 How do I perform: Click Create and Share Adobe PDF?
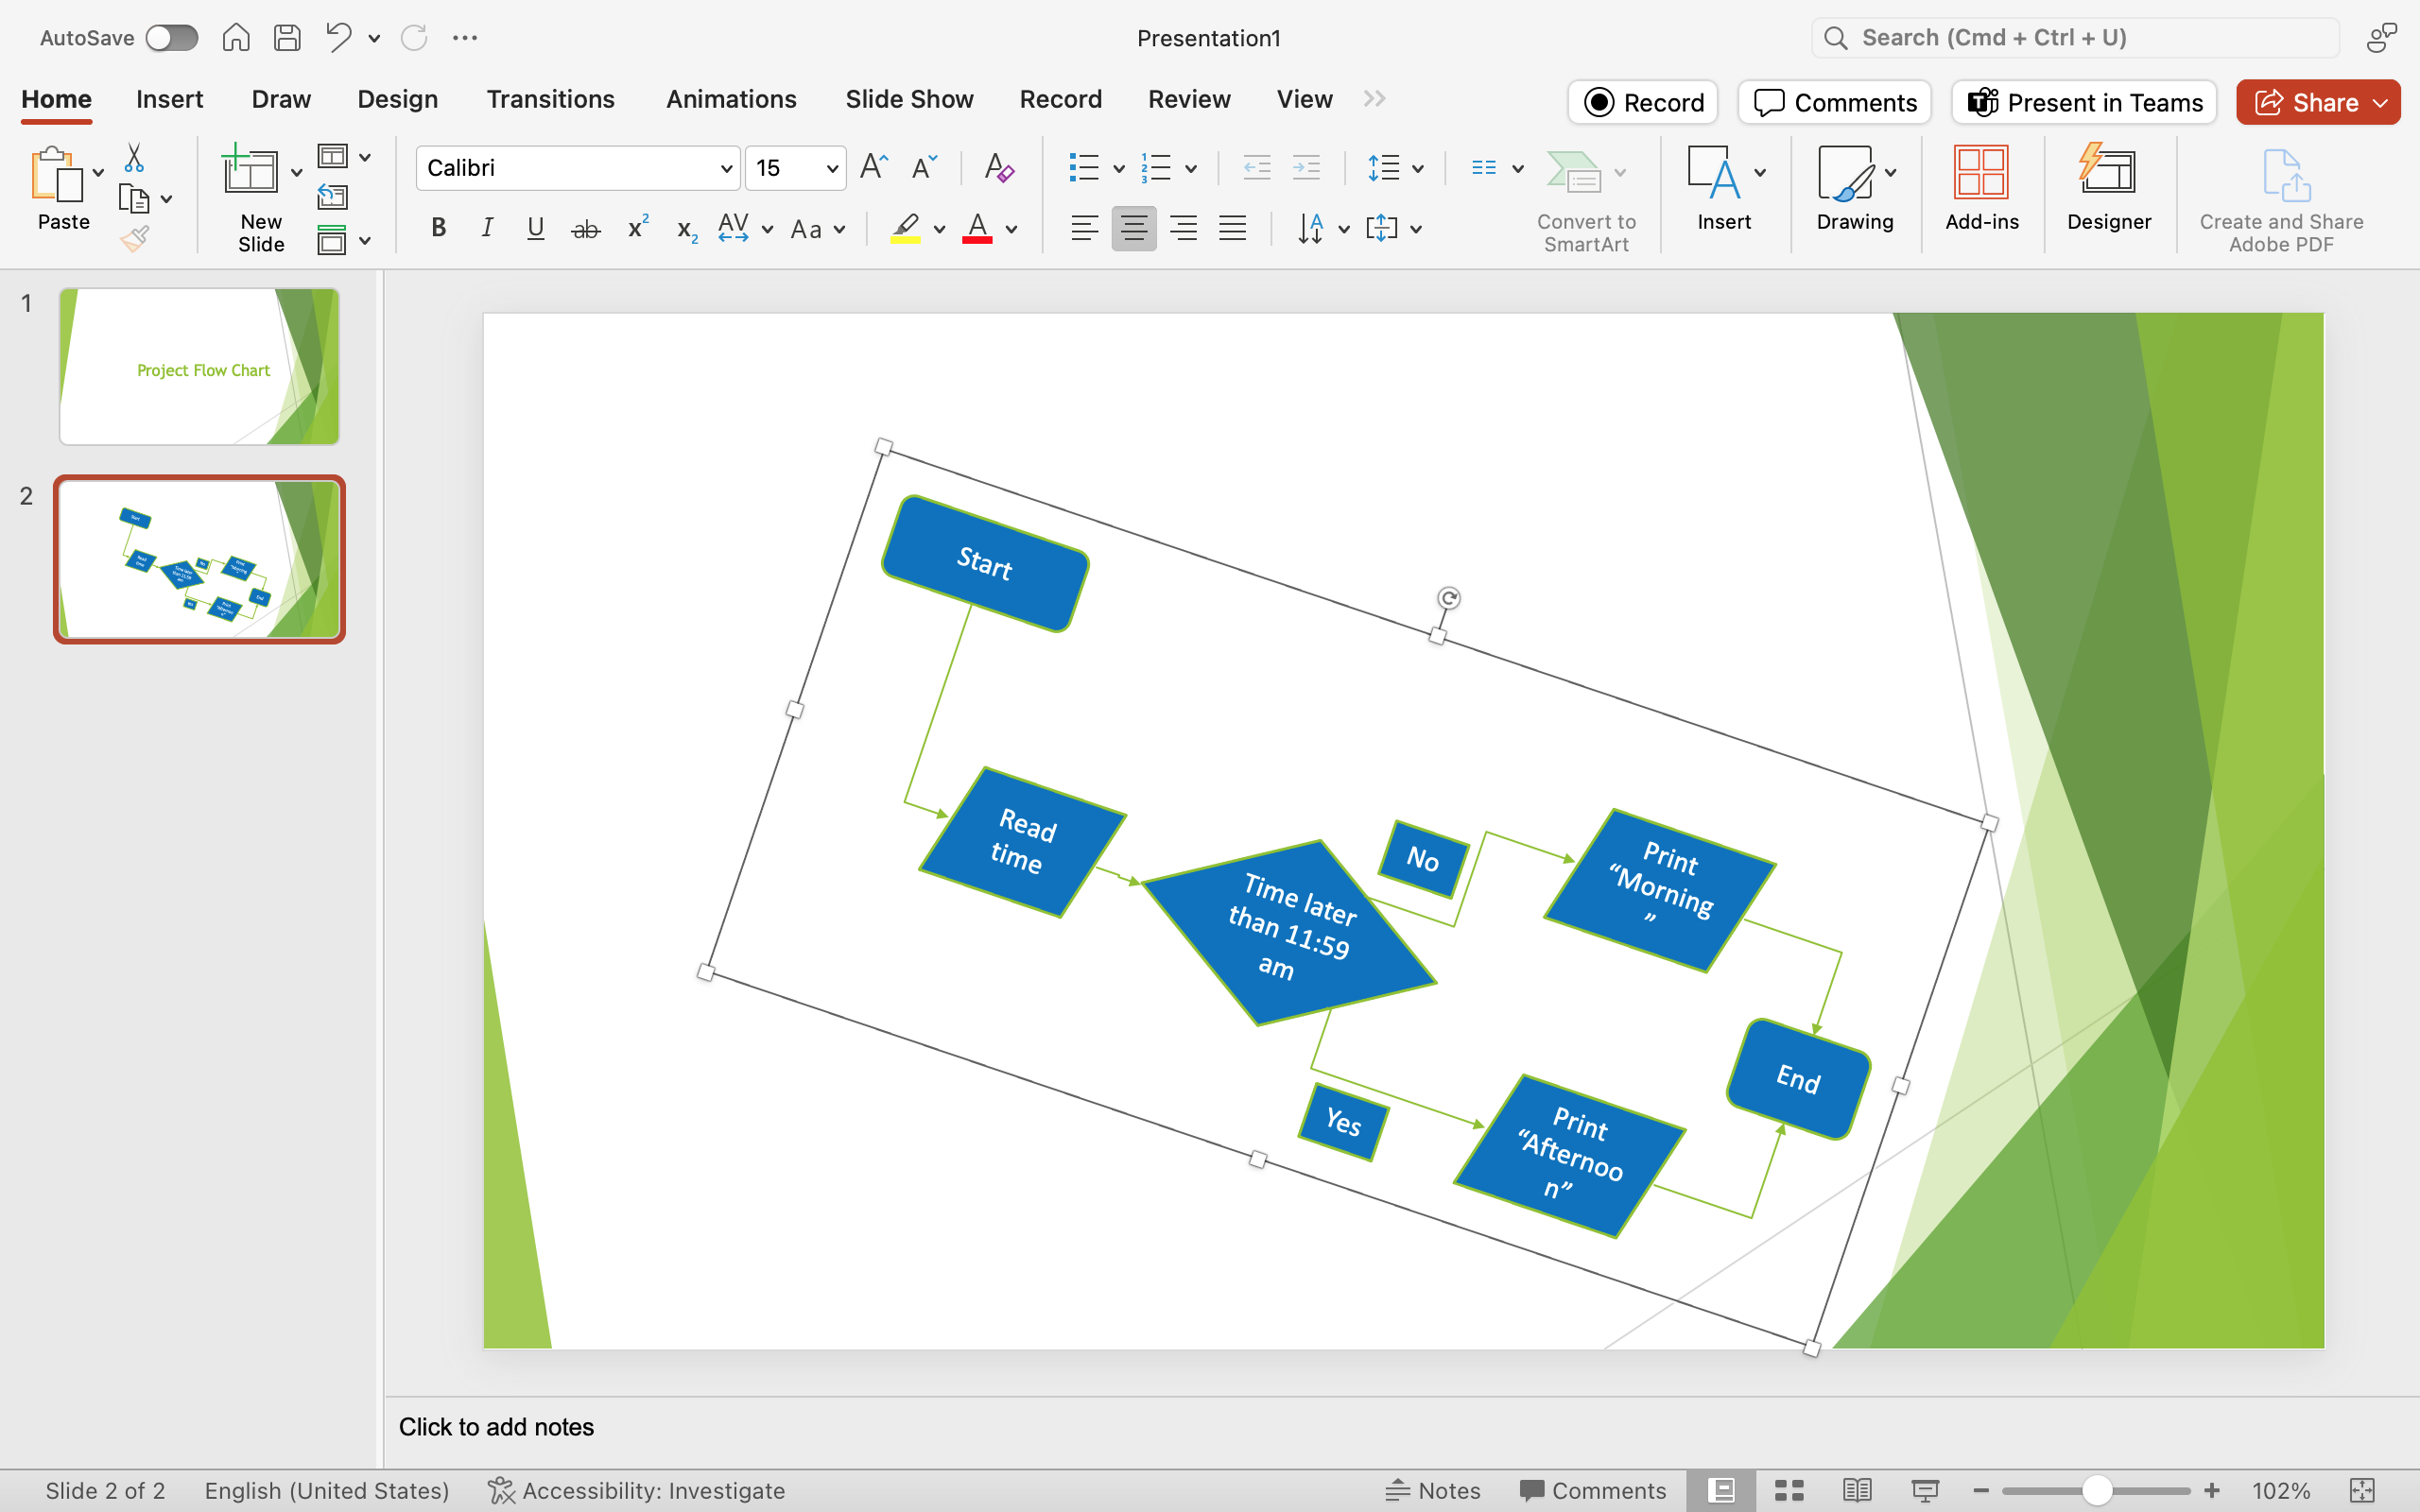click(x=2281, y=199)
